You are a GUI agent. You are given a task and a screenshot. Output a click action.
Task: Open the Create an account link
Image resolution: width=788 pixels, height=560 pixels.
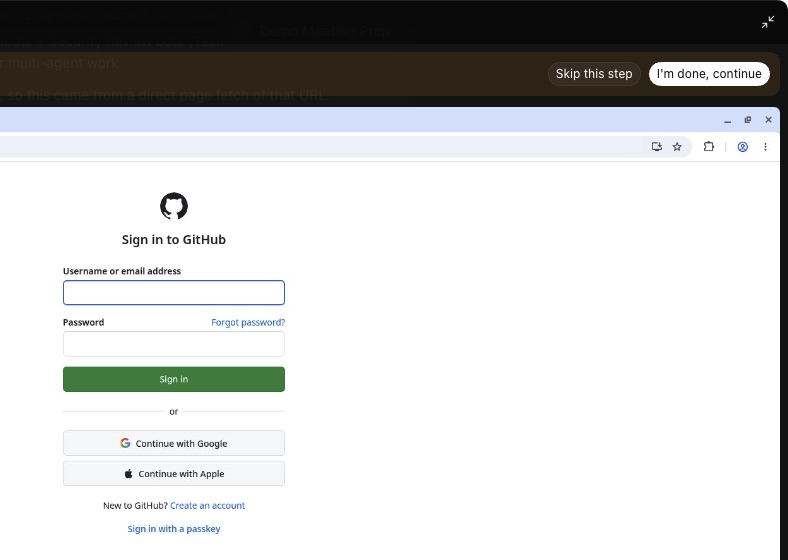tap(208, 506)
